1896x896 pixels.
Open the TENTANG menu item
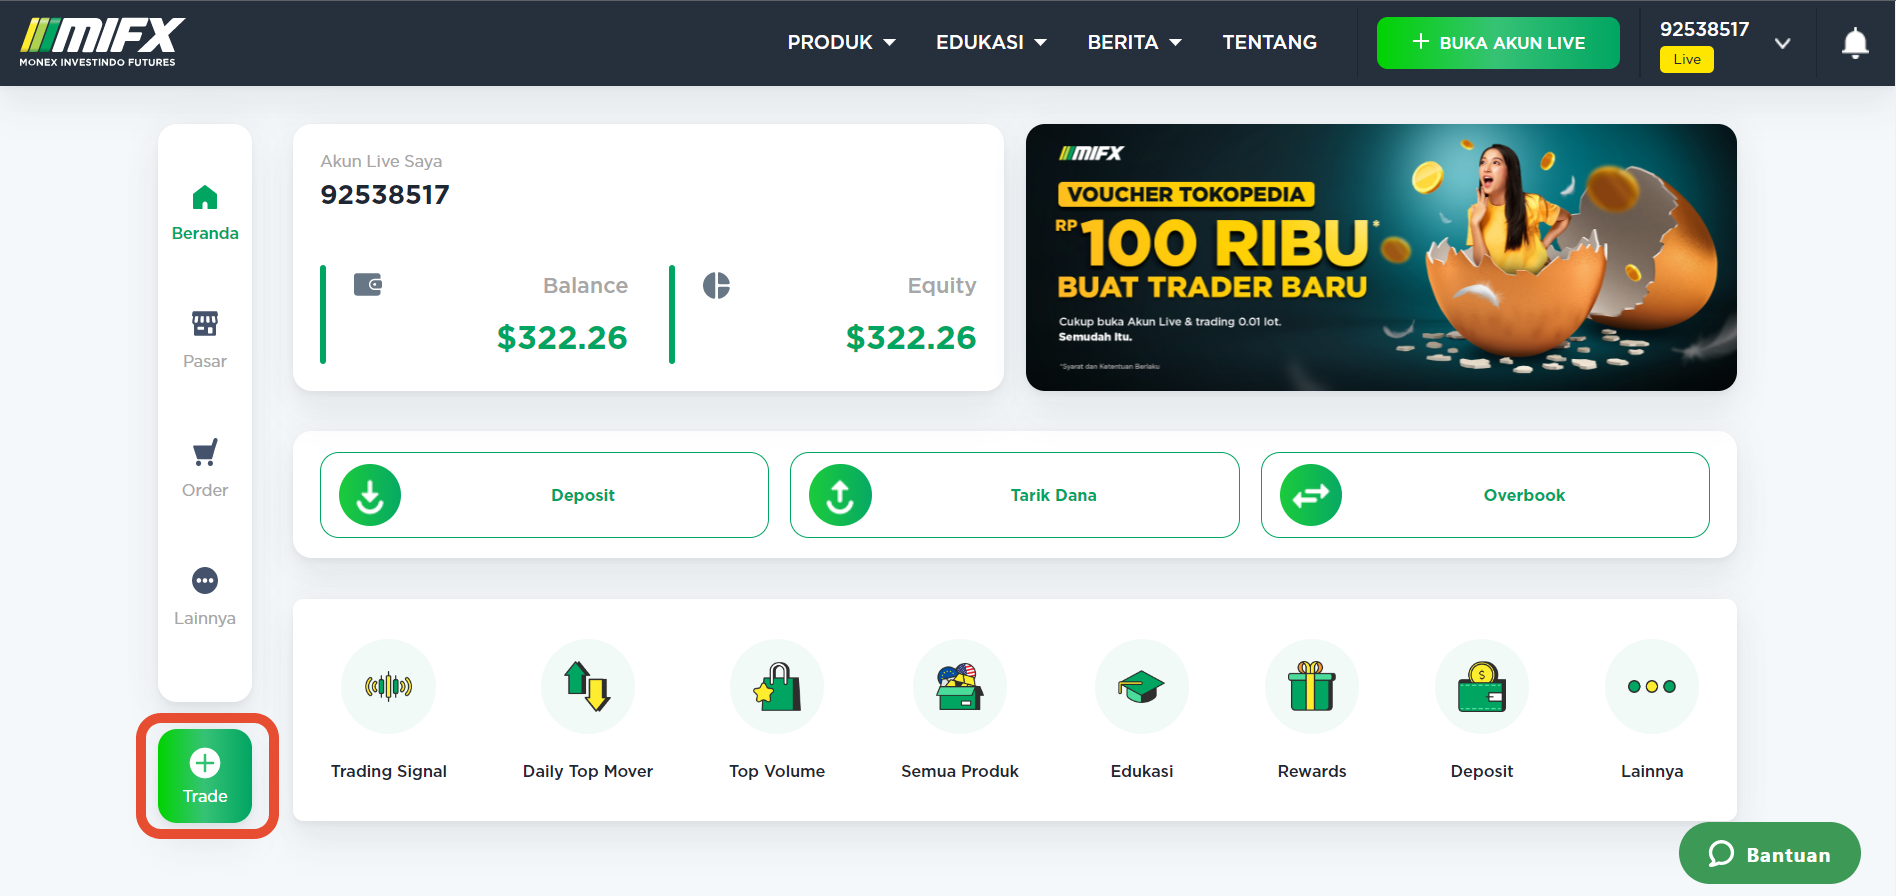(1269, 42)
